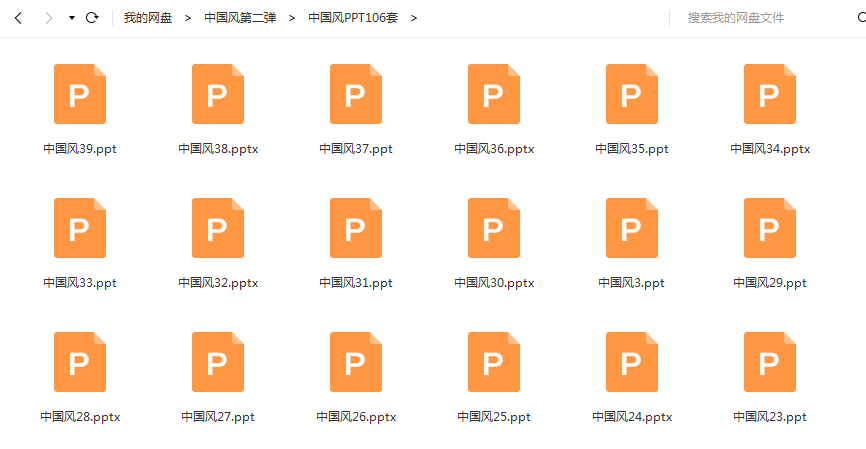The width and height of the screenshot is (866, 449).
Task: Select file icon 中国风32.pptx
Action: pyautogui.click(x=218, y=228)
